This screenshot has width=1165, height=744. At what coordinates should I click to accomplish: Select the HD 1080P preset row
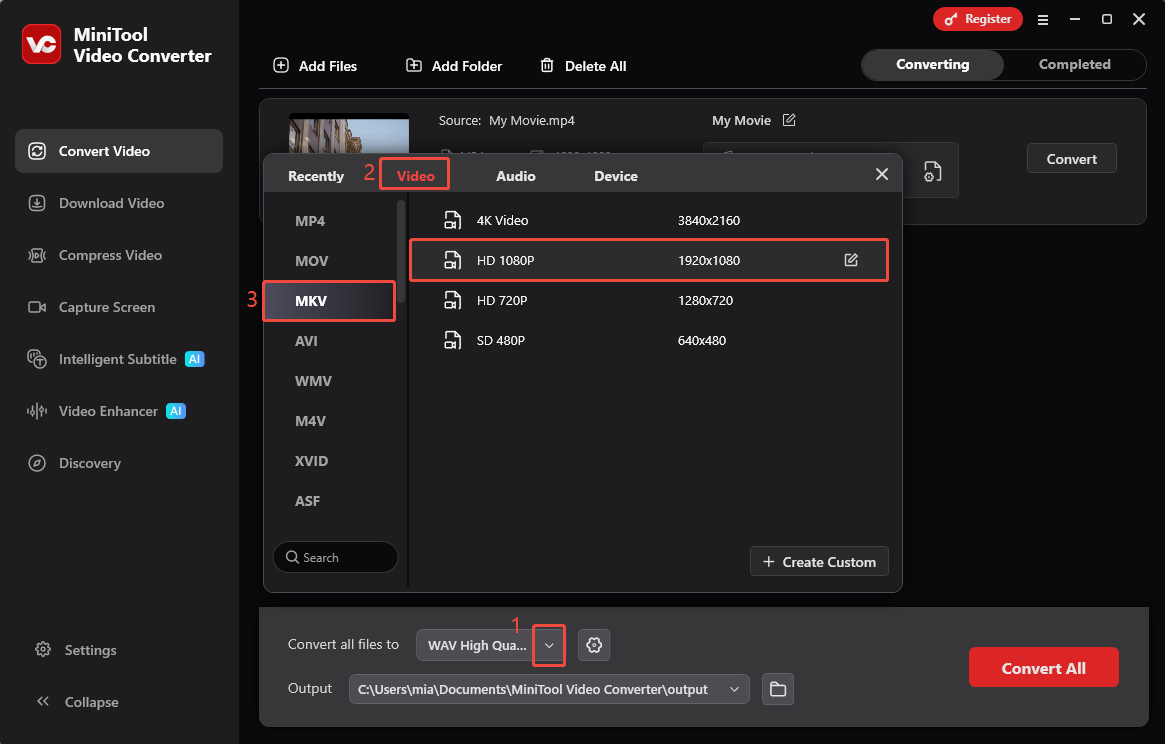[649, 260]
